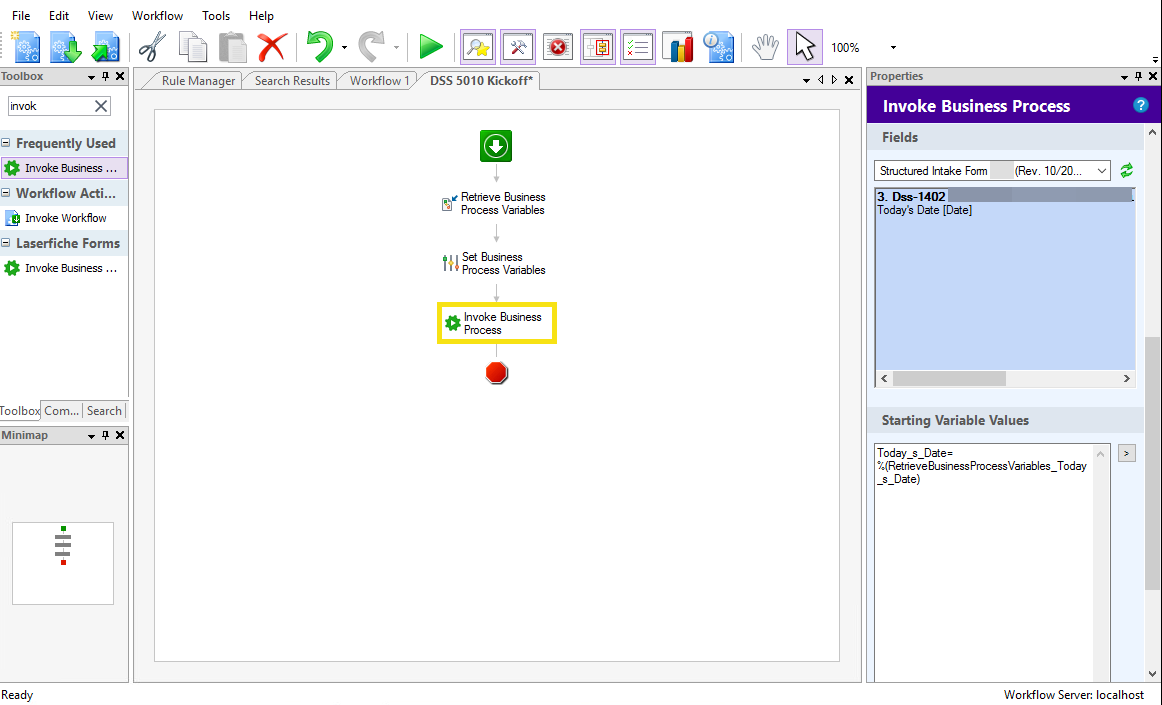Click the green Undo arrow
This screenshot has width=1162, height=705.
click(319, 47)
